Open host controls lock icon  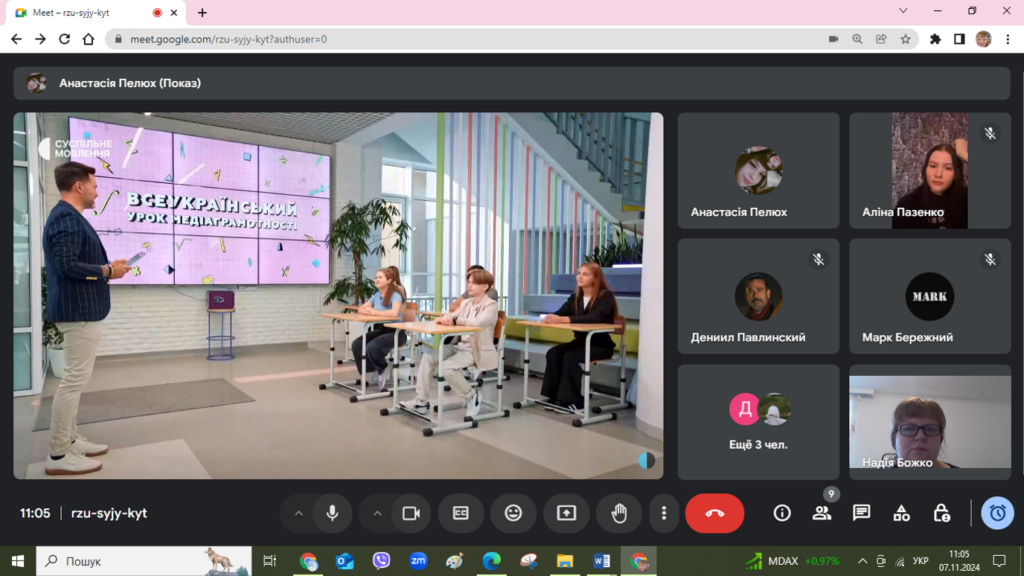[x=941, y=513]
